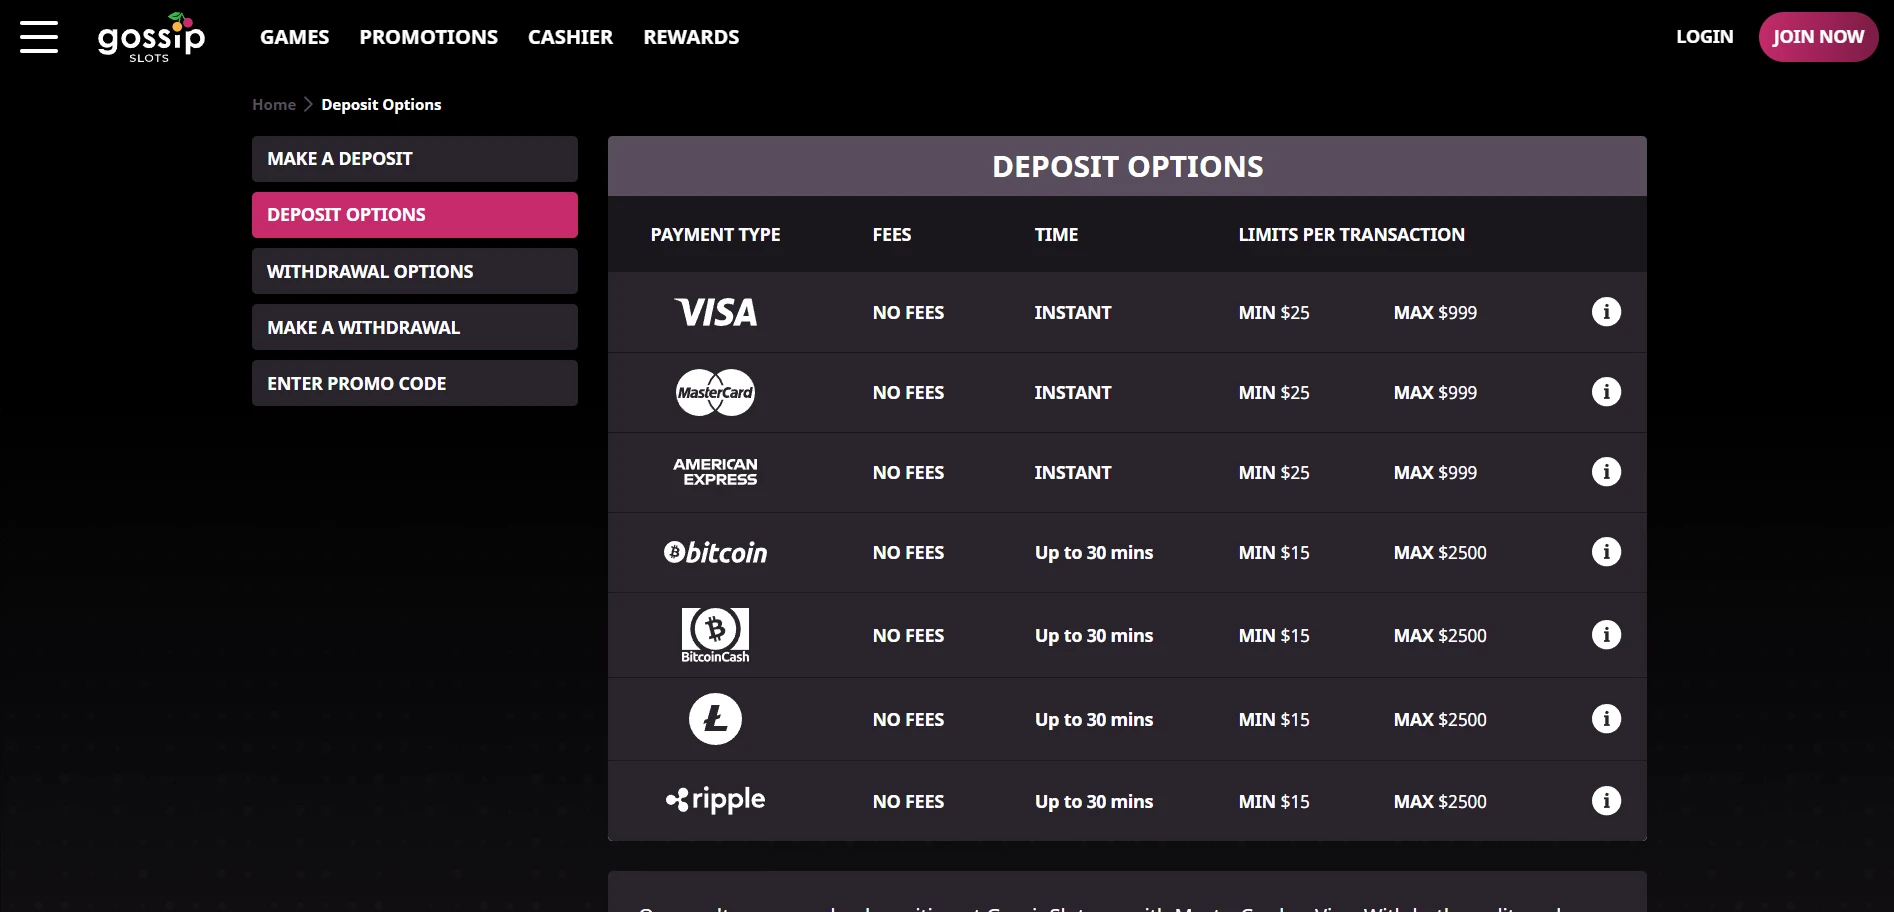This screenshot has width=1894, height=912.
Task: Click Deposit Options breadcrumb text
Action: click(x=381, y=104)
